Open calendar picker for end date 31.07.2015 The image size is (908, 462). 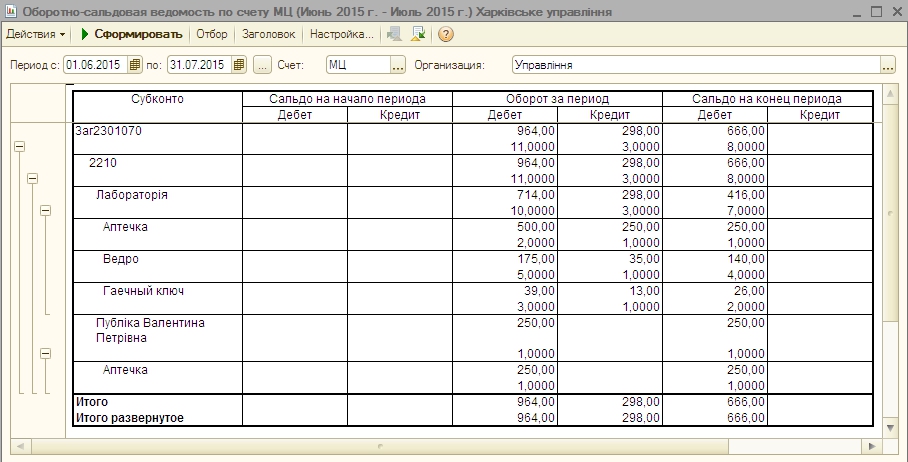[x=239, y=65]
